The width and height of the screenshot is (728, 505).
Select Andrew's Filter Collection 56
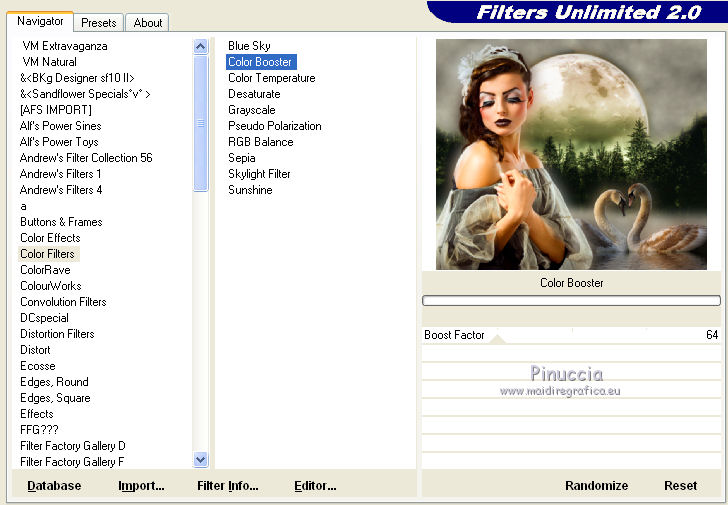tap(86, 158)
